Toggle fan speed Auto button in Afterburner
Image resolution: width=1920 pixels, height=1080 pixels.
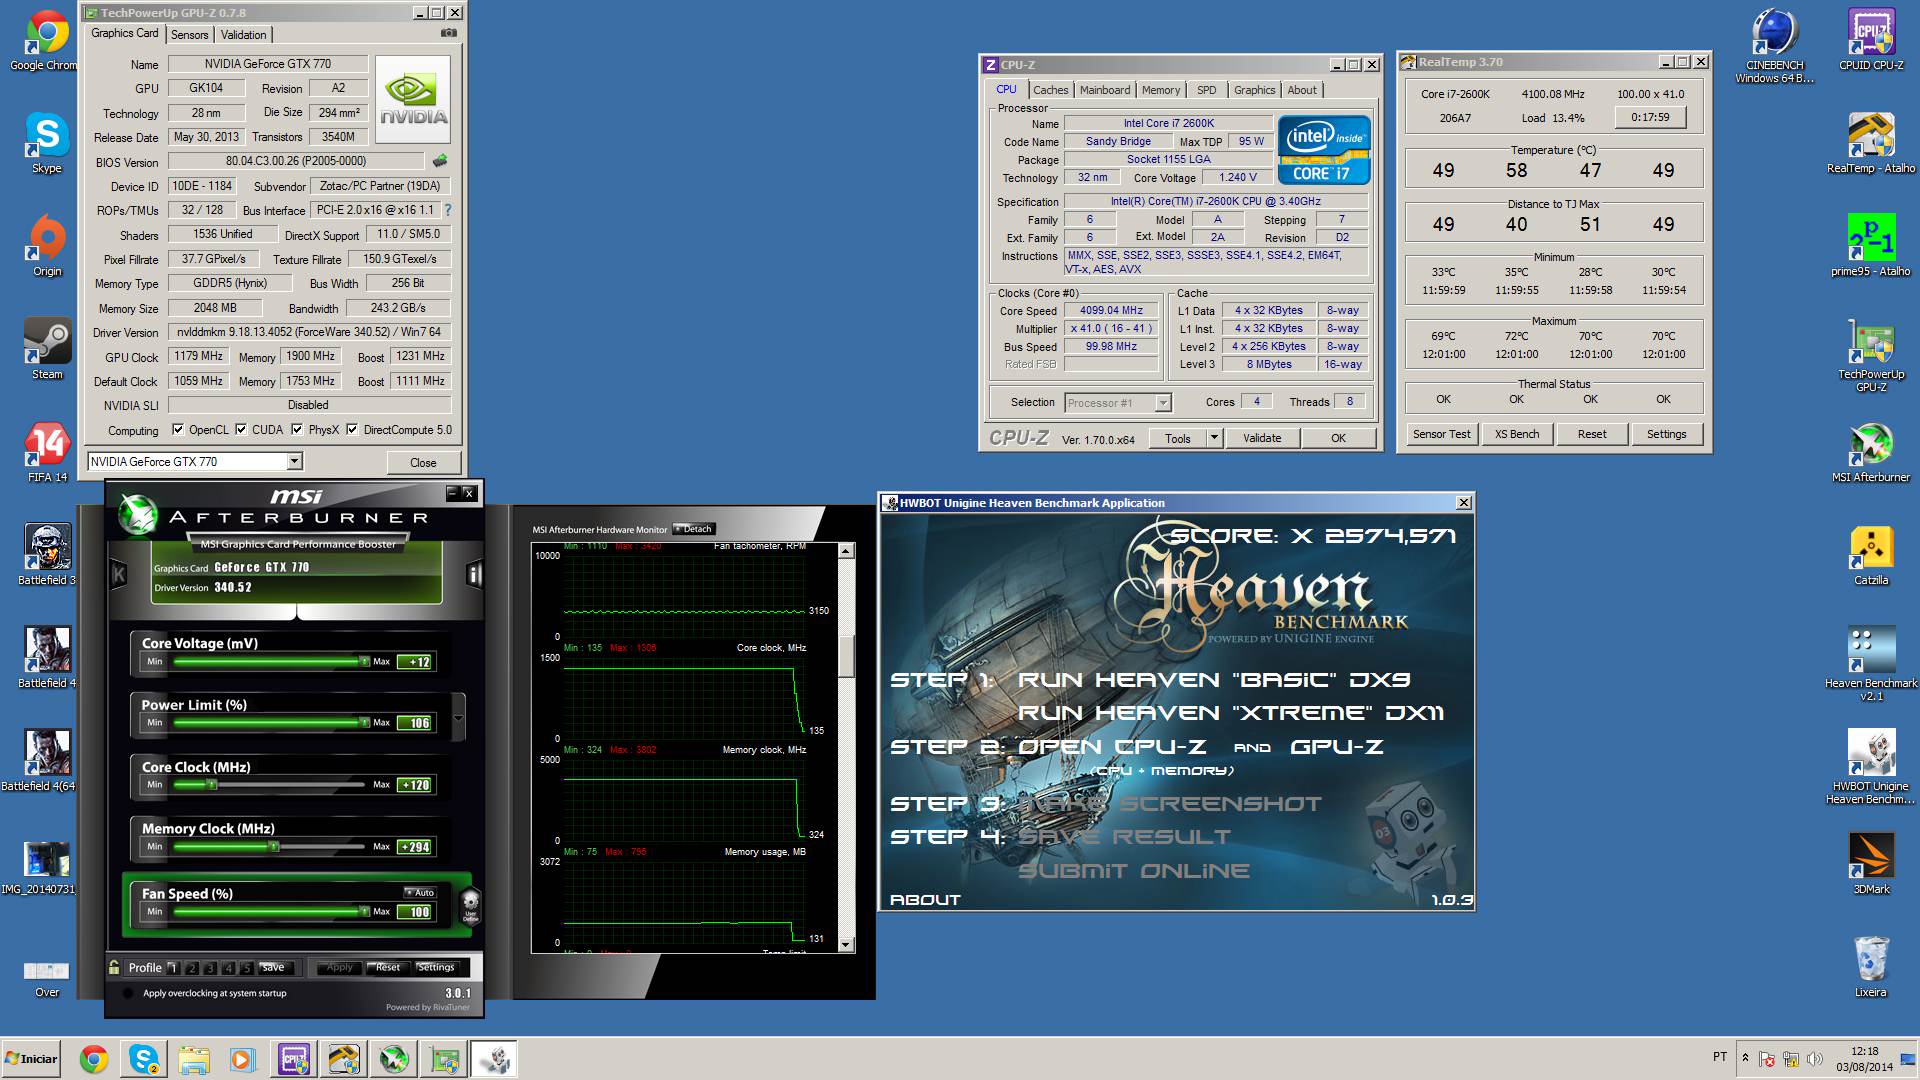click(x=421, y=893)
